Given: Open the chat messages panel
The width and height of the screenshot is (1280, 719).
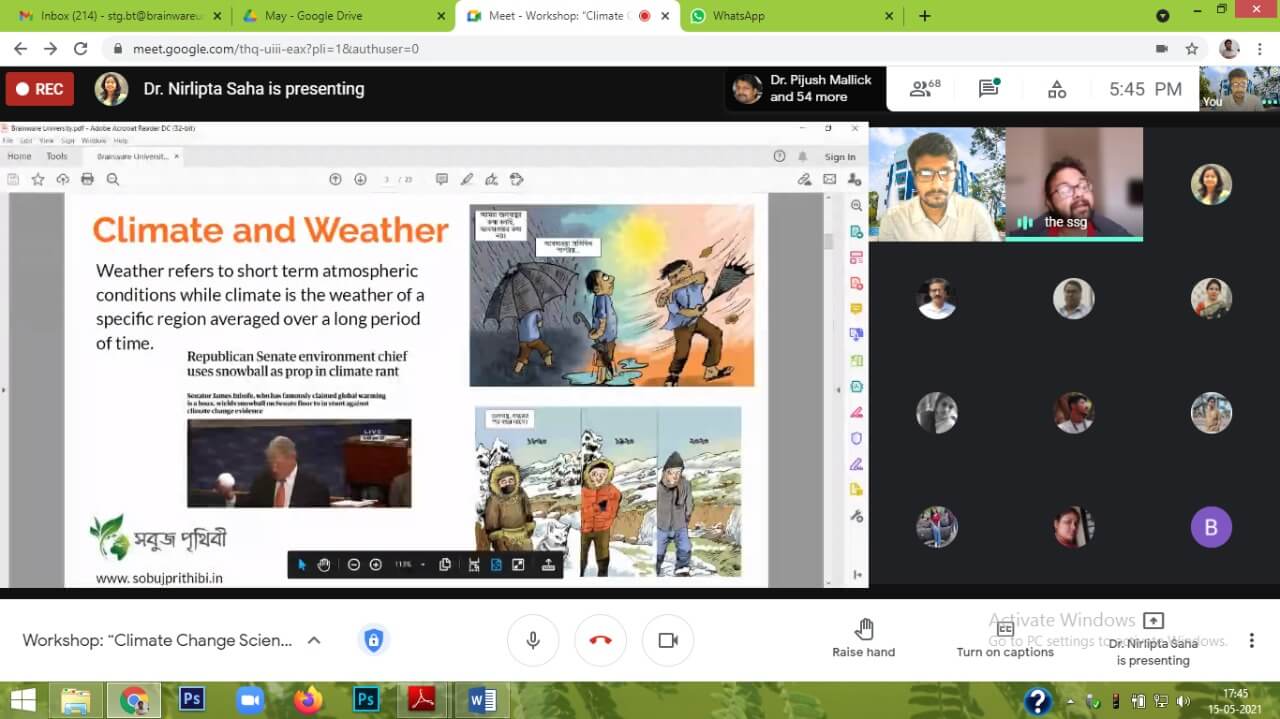Looking at the screenshot, I should click(989, 89).
